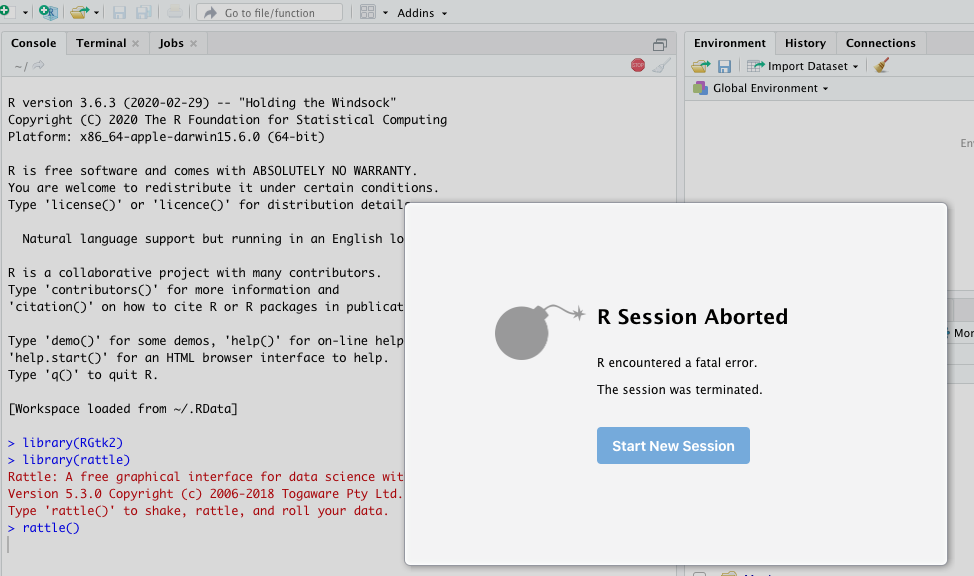Open the Addins dropdown menu
The width and height of the screenshot is (974, 576).
click(422, 13)
